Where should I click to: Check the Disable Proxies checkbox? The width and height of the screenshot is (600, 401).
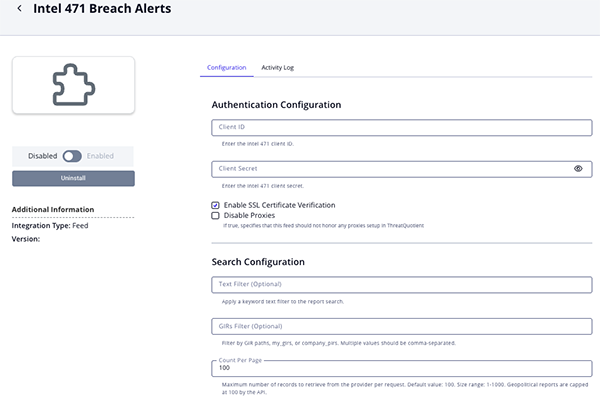click(215, 215)
